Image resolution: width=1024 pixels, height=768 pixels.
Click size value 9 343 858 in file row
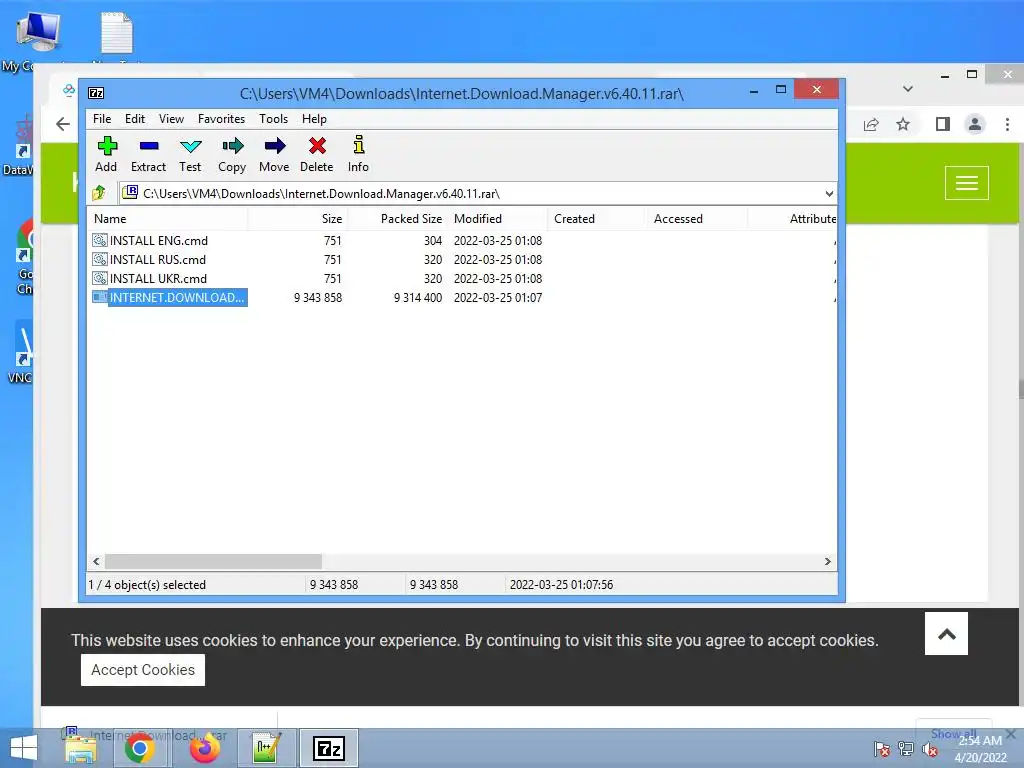coord(318,298)
